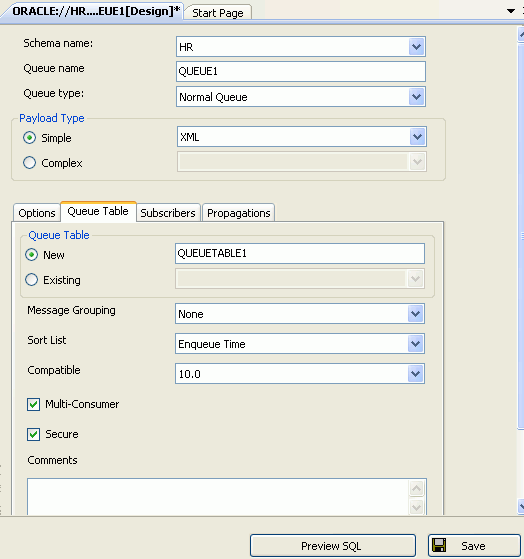Click the Queue name input field
Viewport: 524px width, 559px height.
[301, 71]
